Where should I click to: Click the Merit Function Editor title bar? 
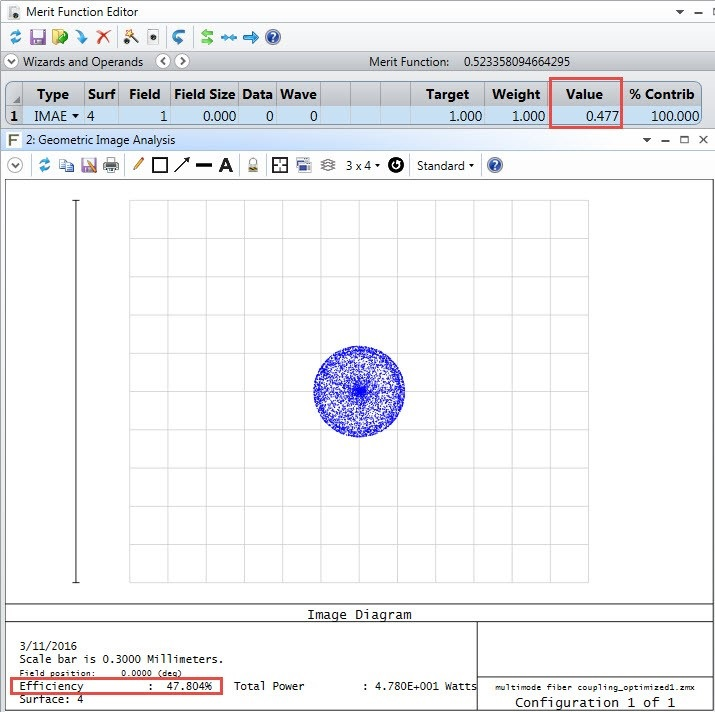click(300, 12)
